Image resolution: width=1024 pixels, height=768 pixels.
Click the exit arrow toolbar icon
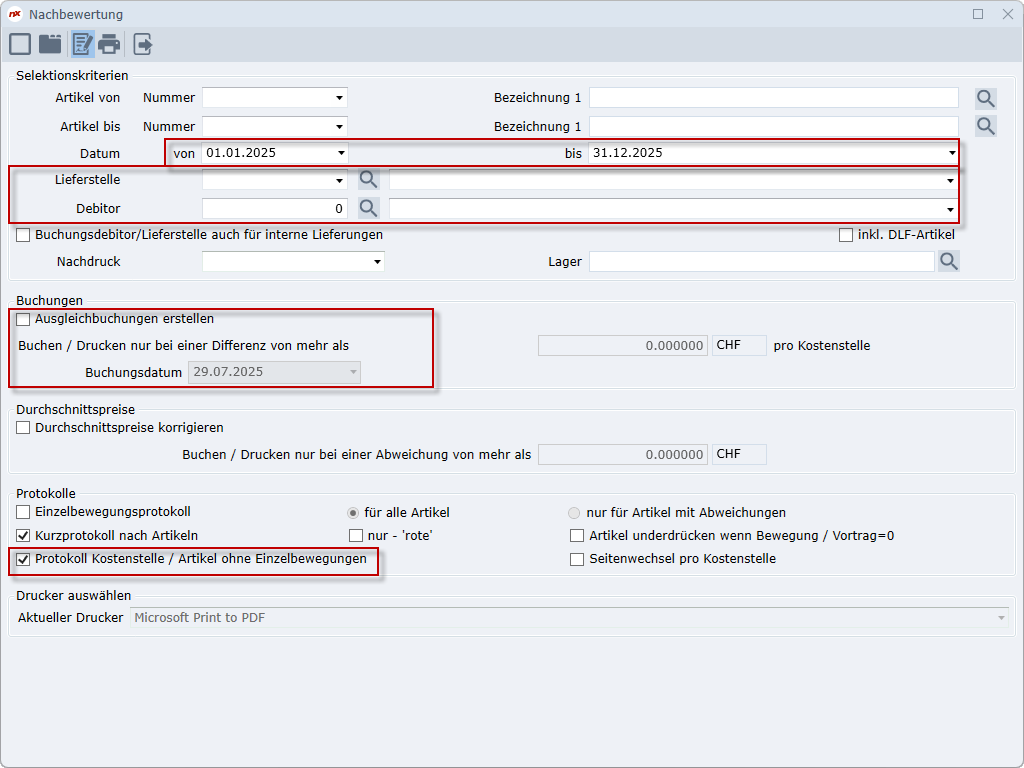tap(143, 44)
